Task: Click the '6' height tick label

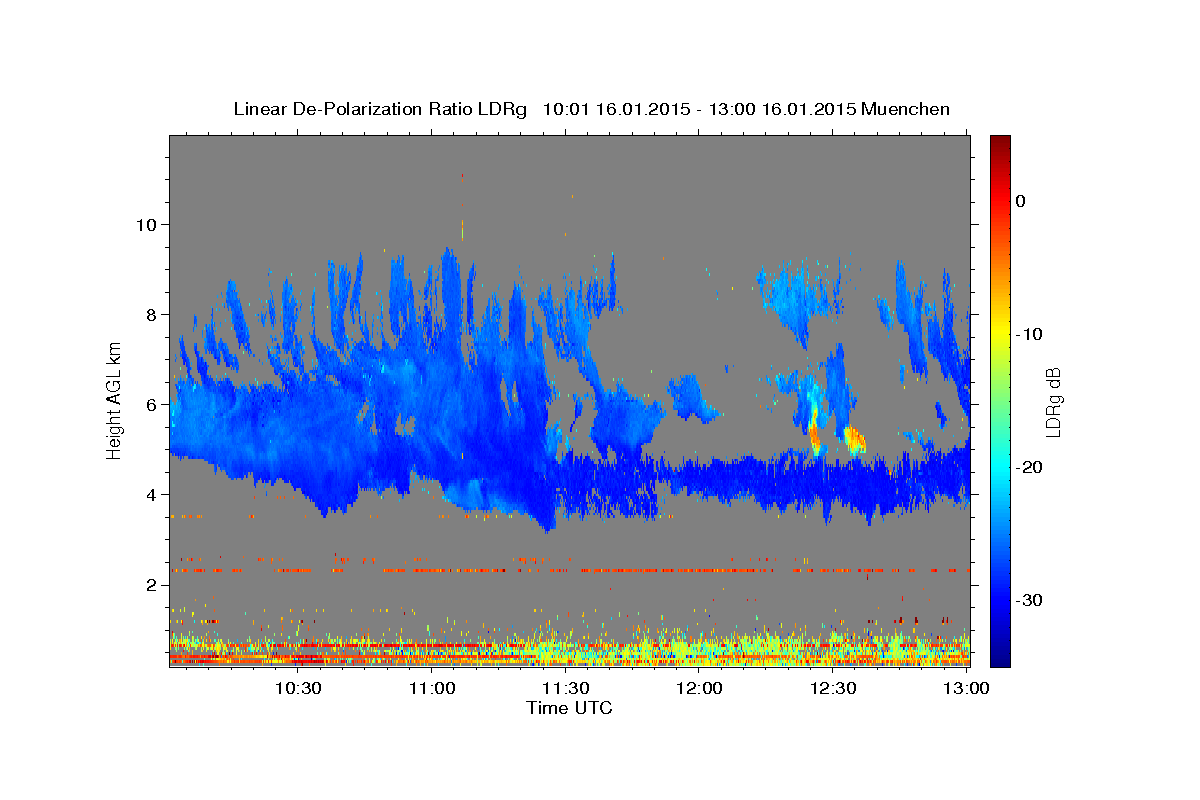Action: point(151,404)
